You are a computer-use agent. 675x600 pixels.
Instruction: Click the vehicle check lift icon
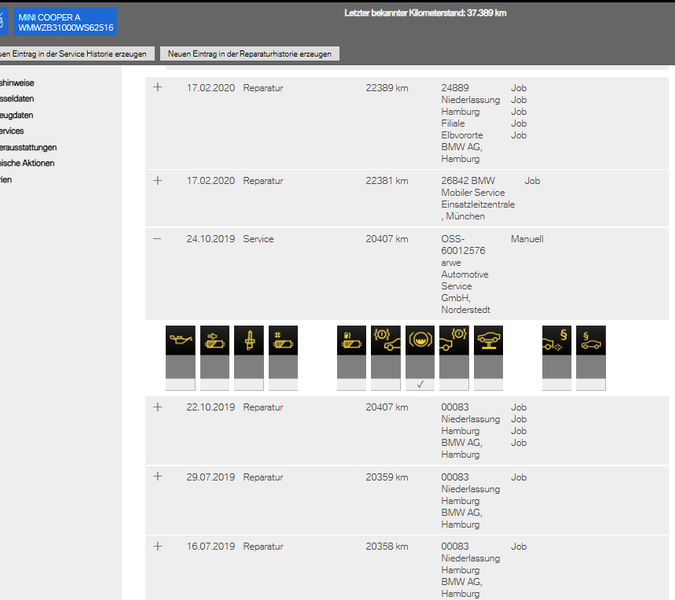[x=489, y=340]
